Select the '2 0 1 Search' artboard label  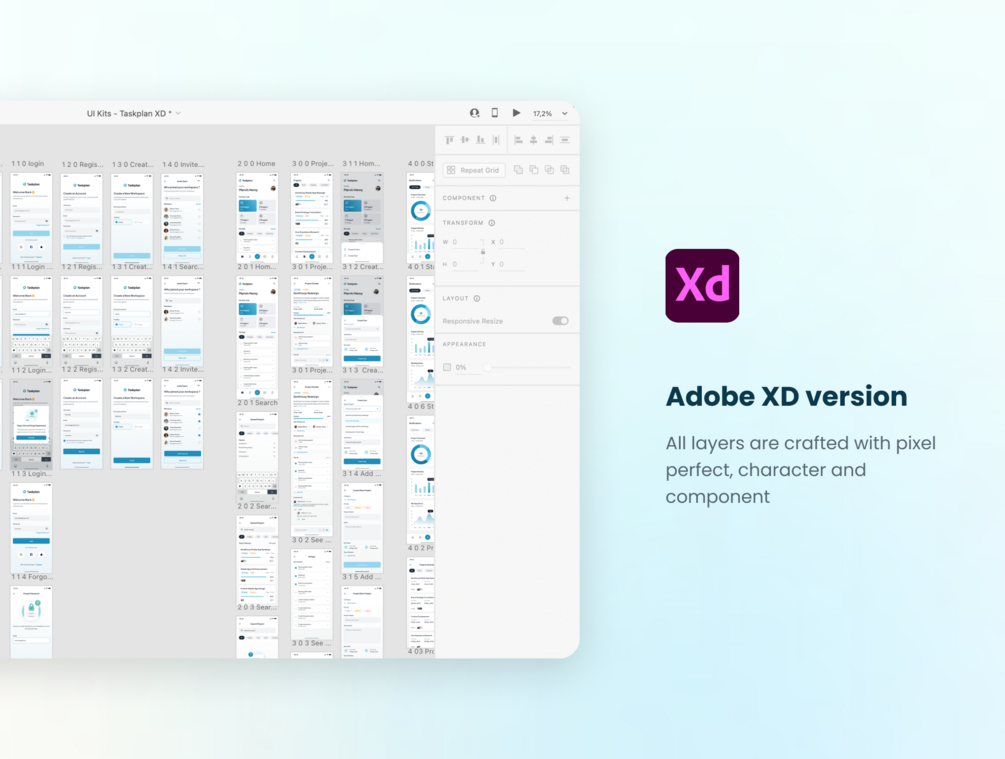[258, 403]
